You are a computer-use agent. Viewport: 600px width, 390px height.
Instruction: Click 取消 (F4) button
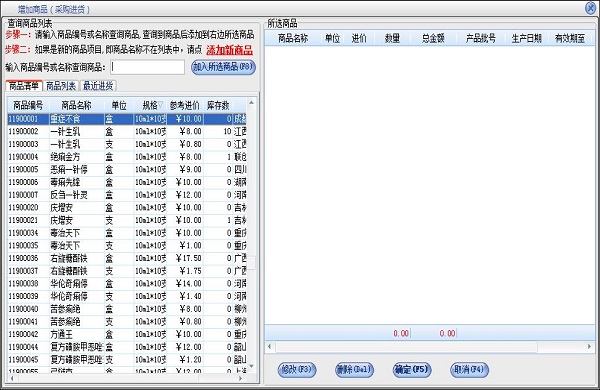(x=469, y=370)
